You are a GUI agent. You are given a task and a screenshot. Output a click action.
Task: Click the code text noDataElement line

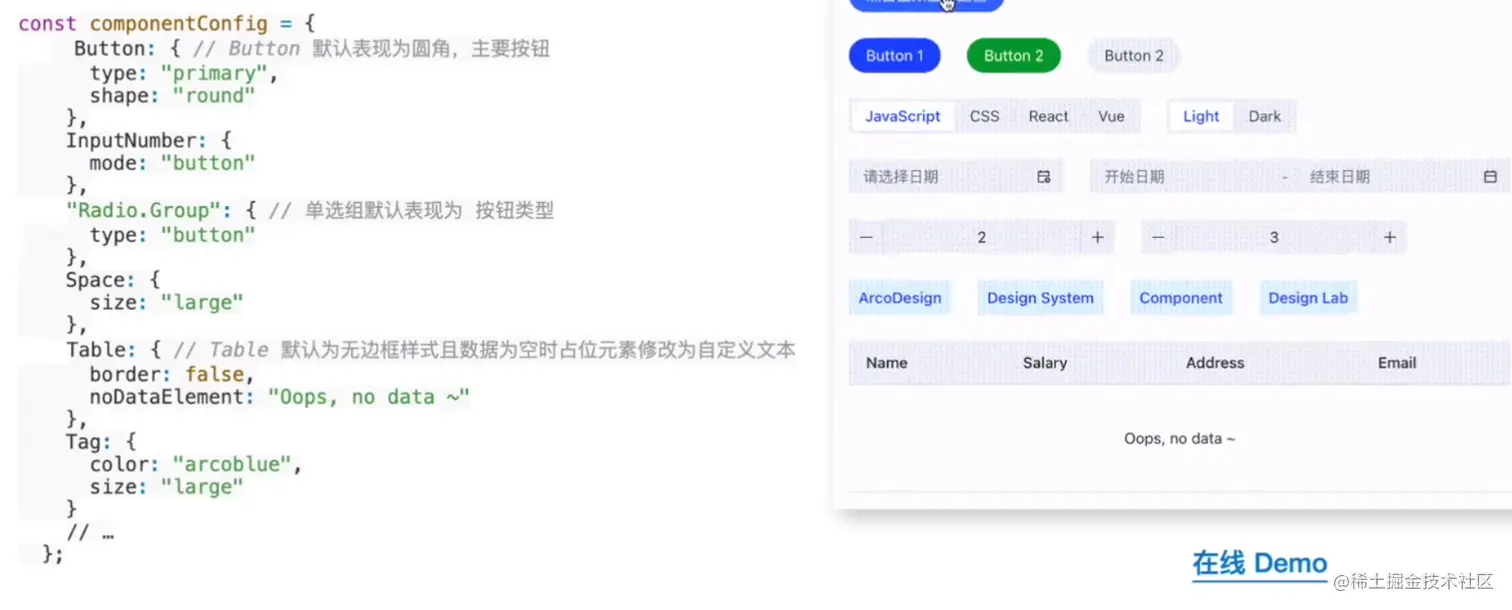(279, 397)
